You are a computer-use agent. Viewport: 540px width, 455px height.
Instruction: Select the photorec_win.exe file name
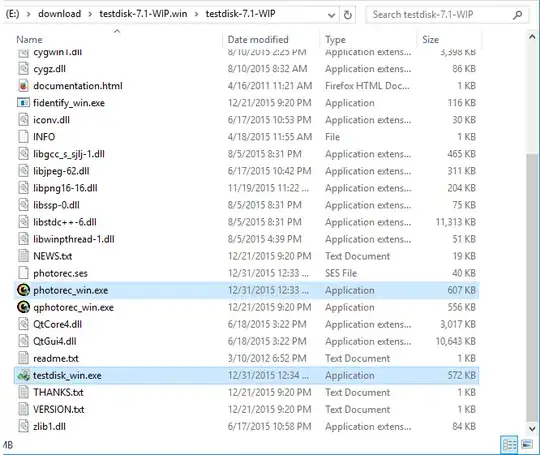pos(71,290)
